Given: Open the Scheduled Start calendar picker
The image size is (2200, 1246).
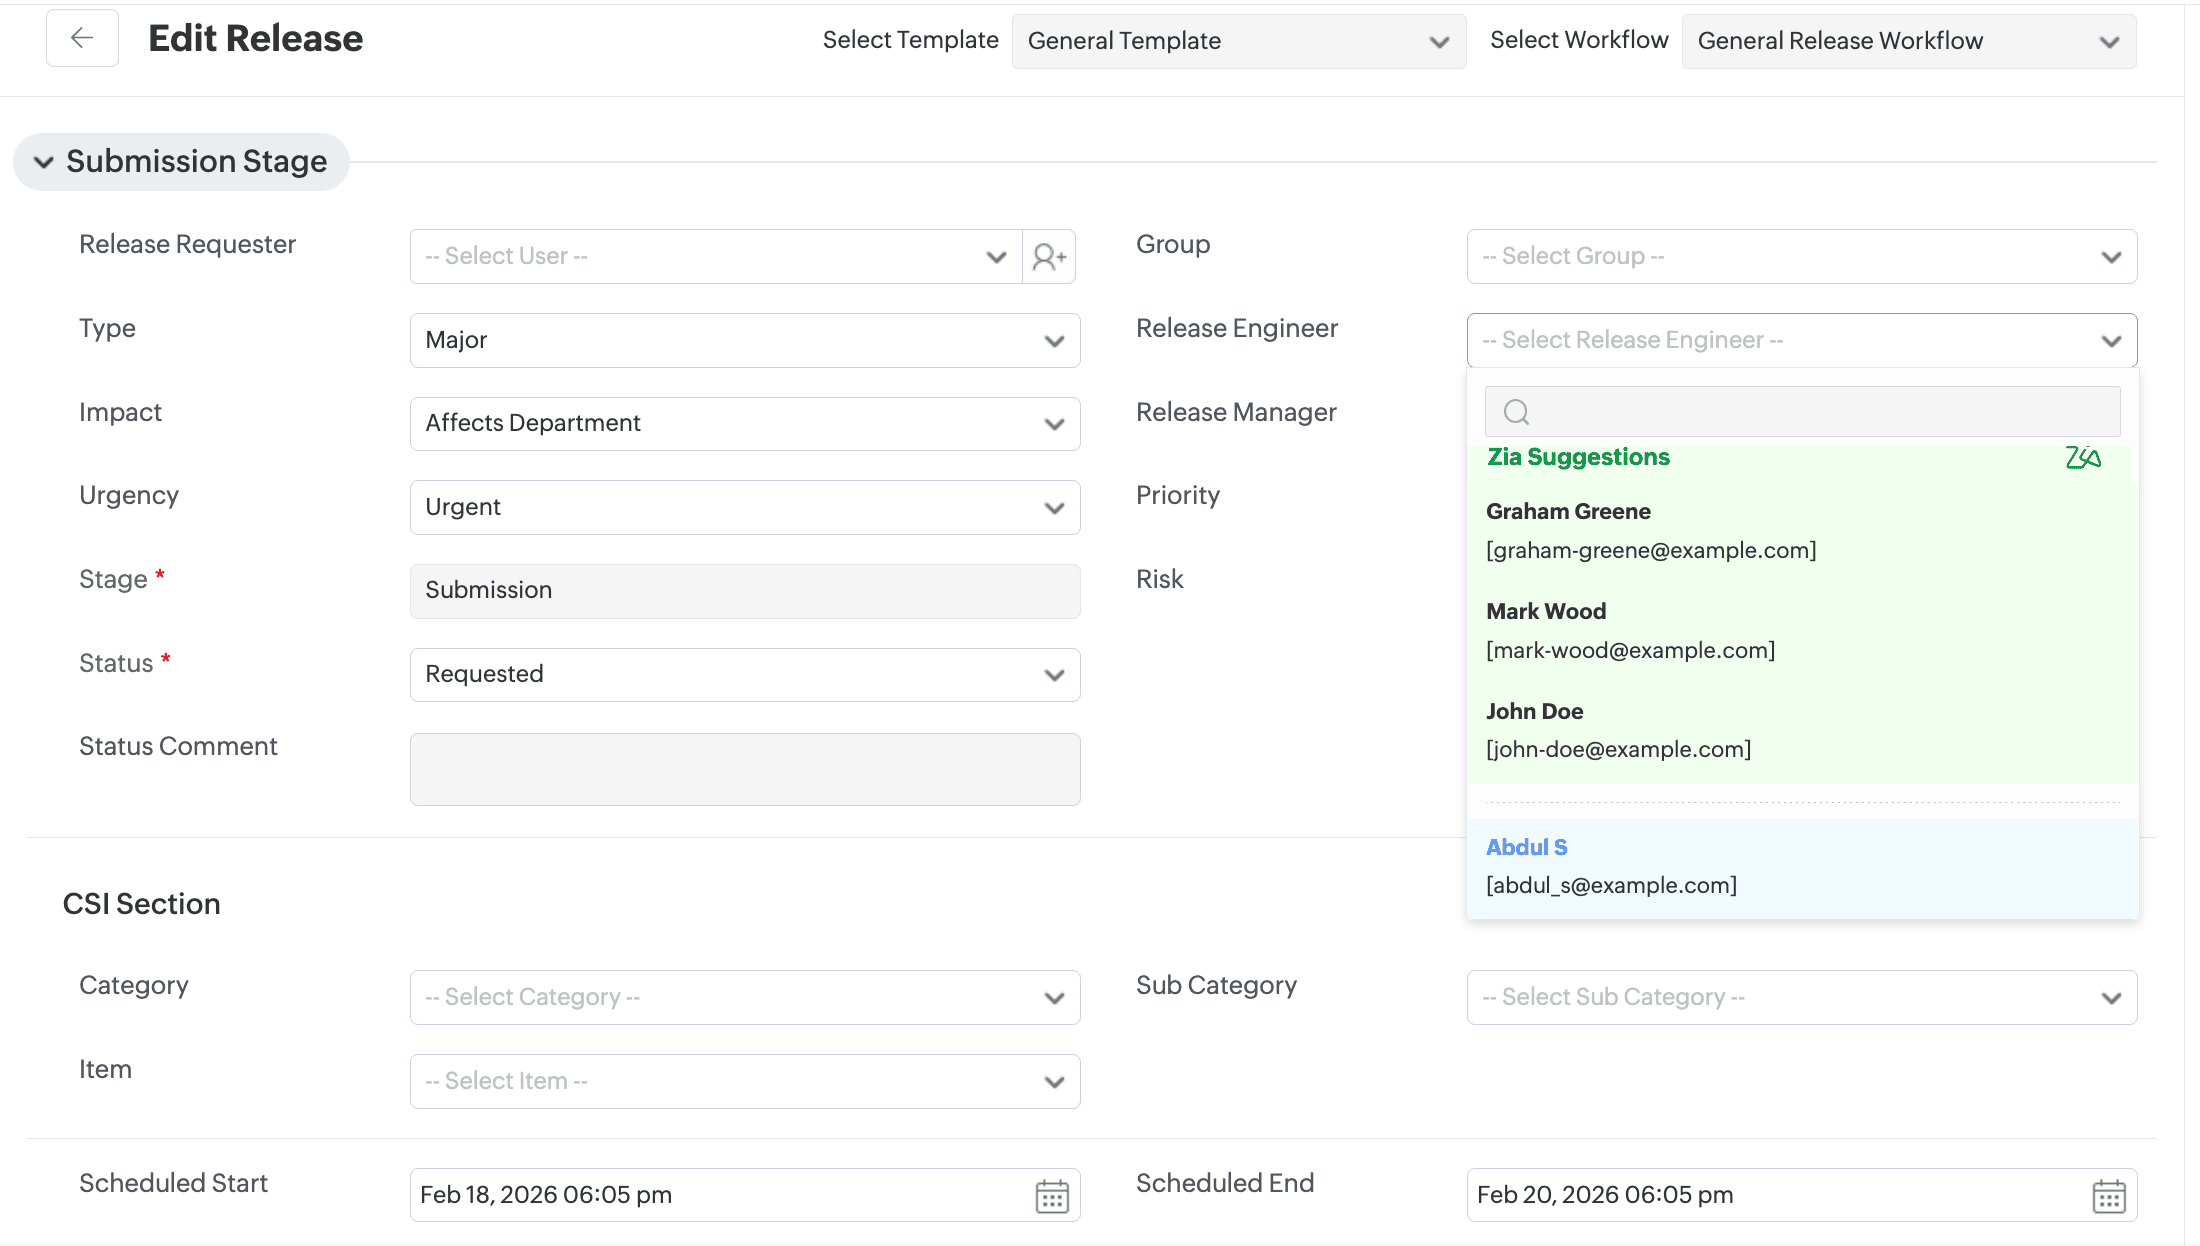Looking at the screenshot, I should 1052,1196.
